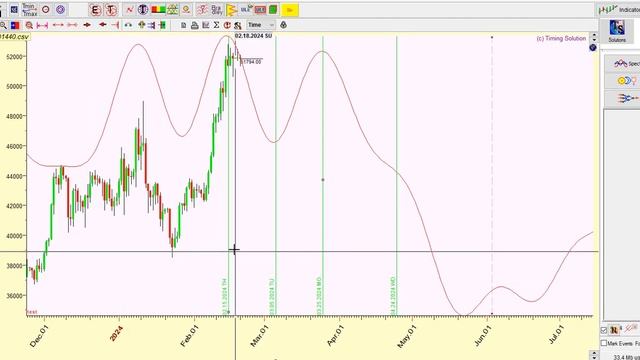
Task: Click the yellow highlighted toolbar button
Action: tap(290, 10)
